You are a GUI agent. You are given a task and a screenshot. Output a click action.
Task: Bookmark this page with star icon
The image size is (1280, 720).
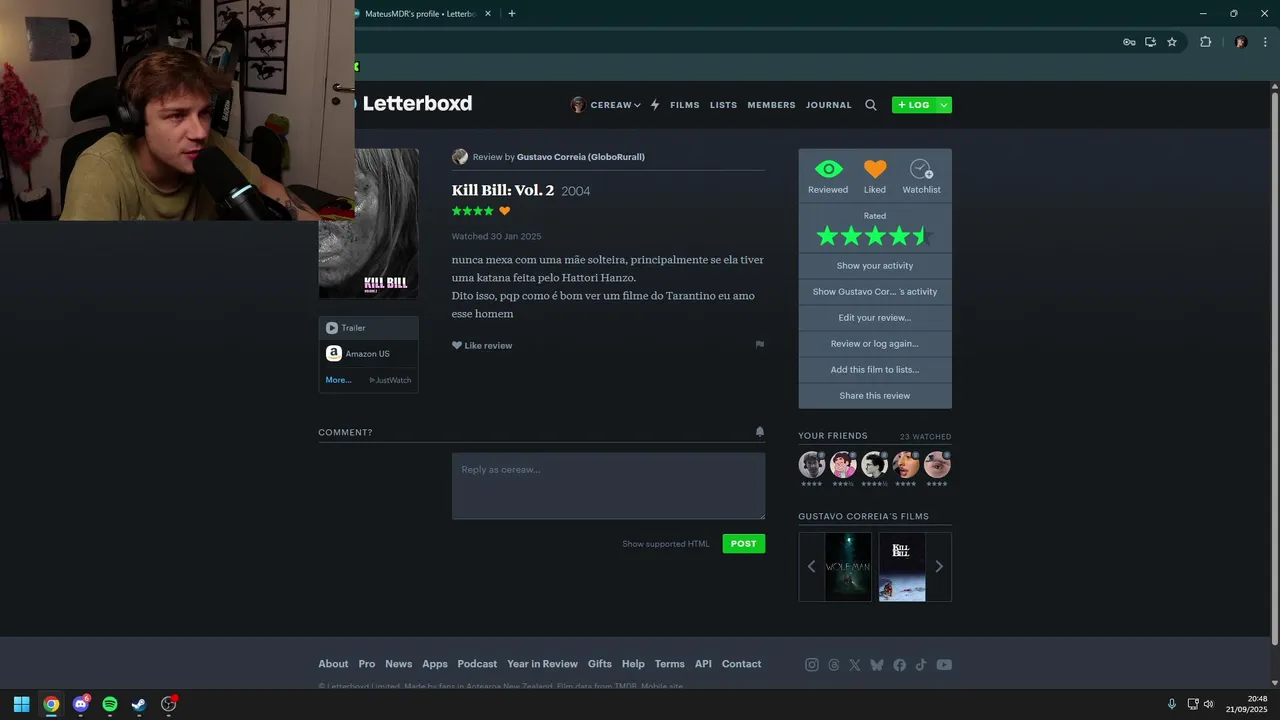point(1172,42)
